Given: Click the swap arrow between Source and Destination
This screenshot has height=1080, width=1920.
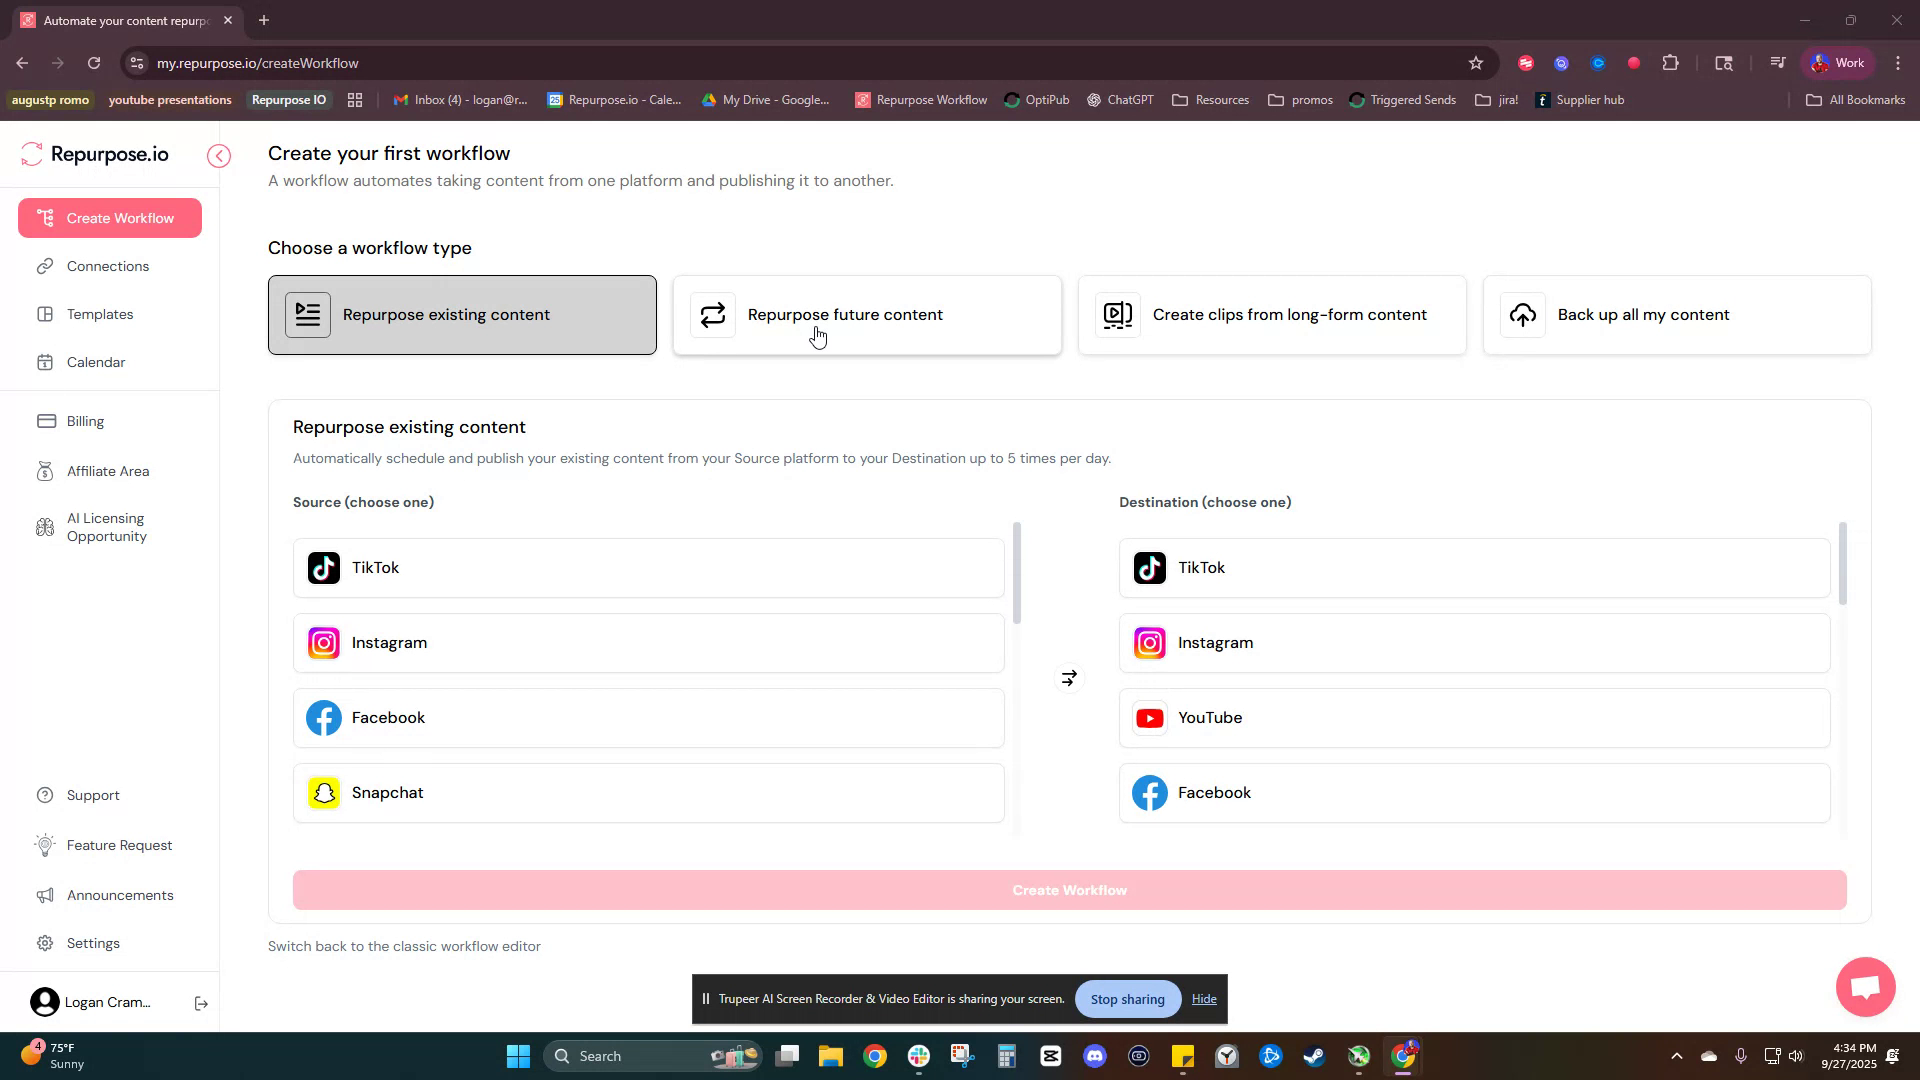Looking at the screenshot, I should 1068,677.
